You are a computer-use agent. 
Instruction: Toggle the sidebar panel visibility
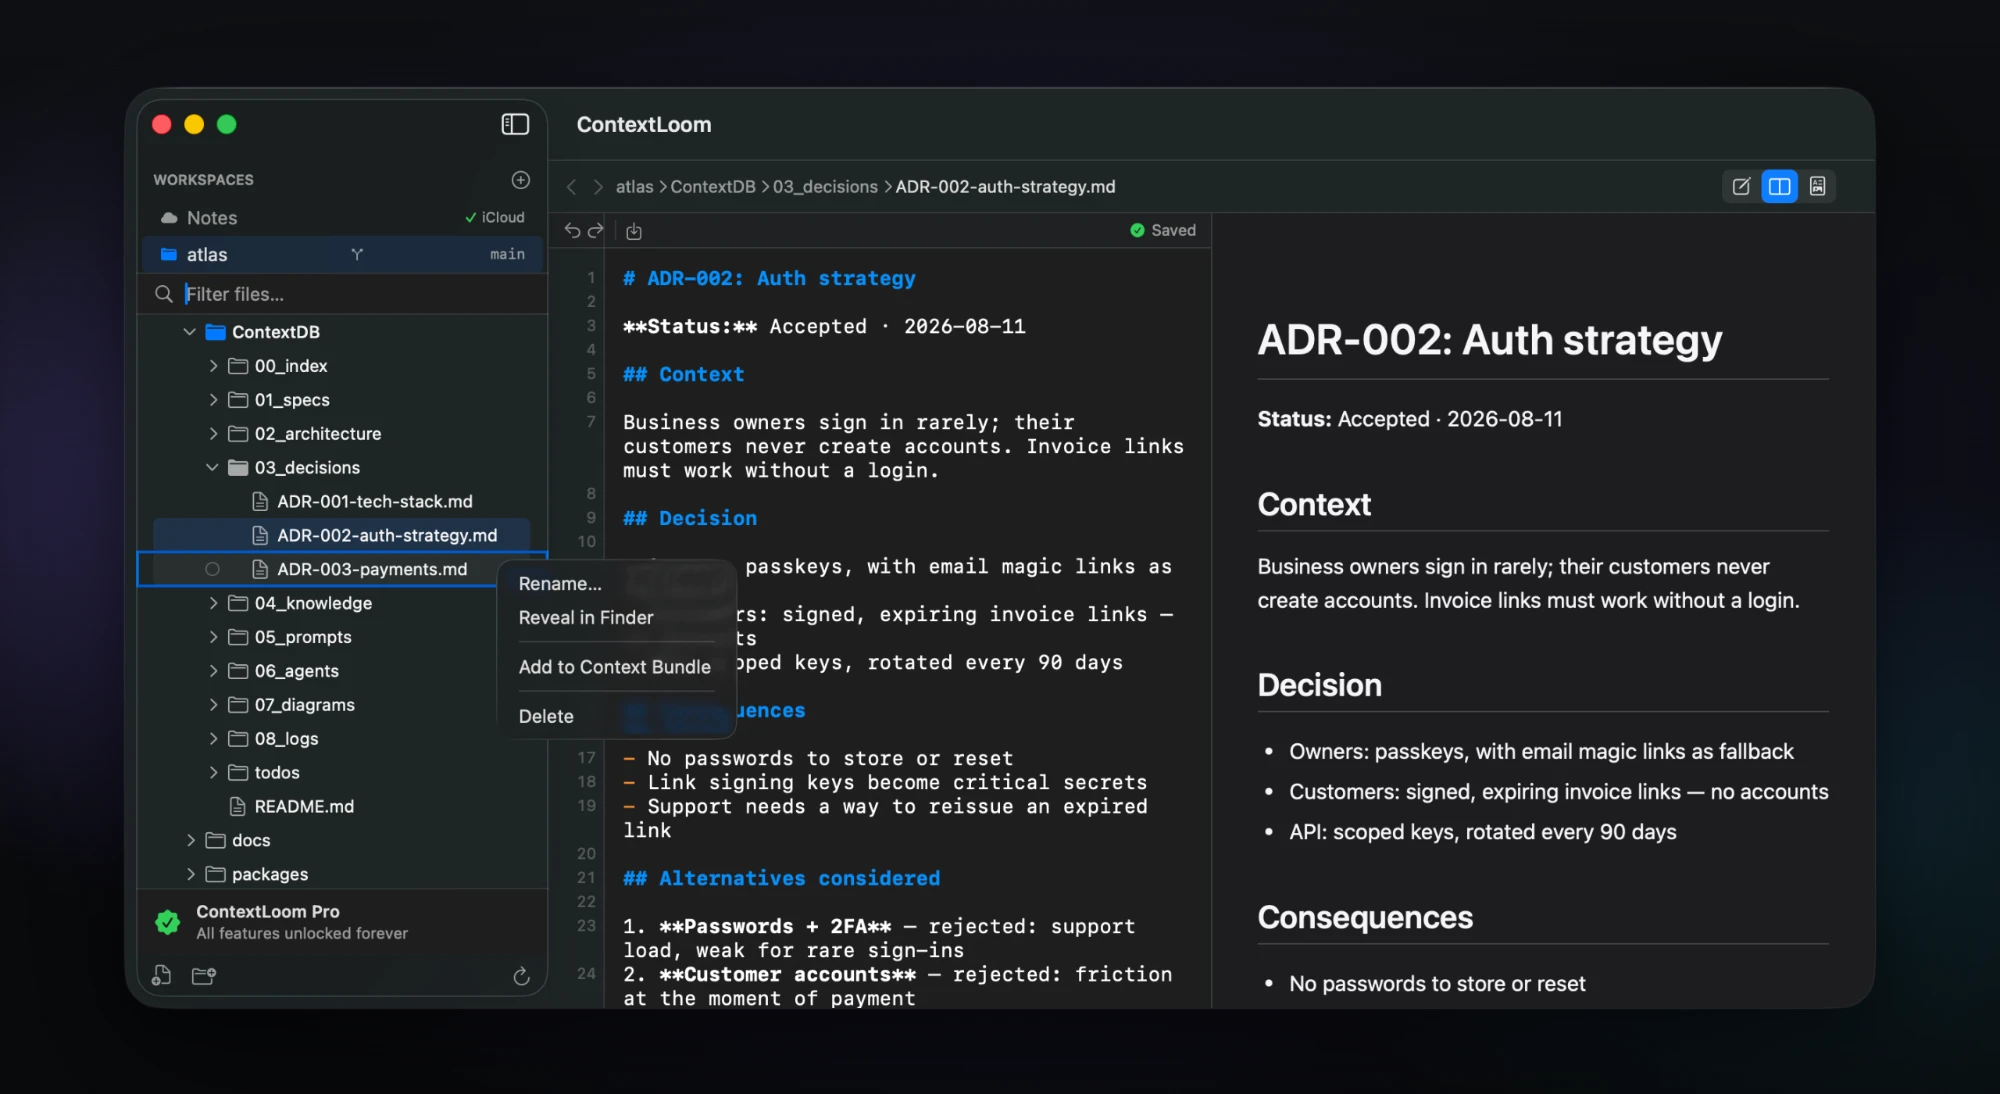(x=515, y=124)
